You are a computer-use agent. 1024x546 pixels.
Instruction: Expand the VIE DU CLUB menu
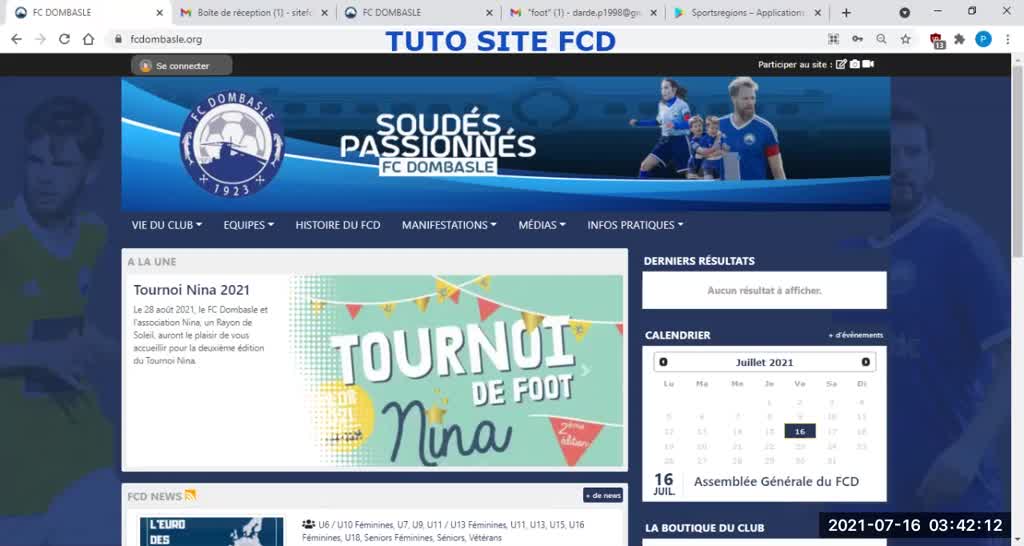167,225
